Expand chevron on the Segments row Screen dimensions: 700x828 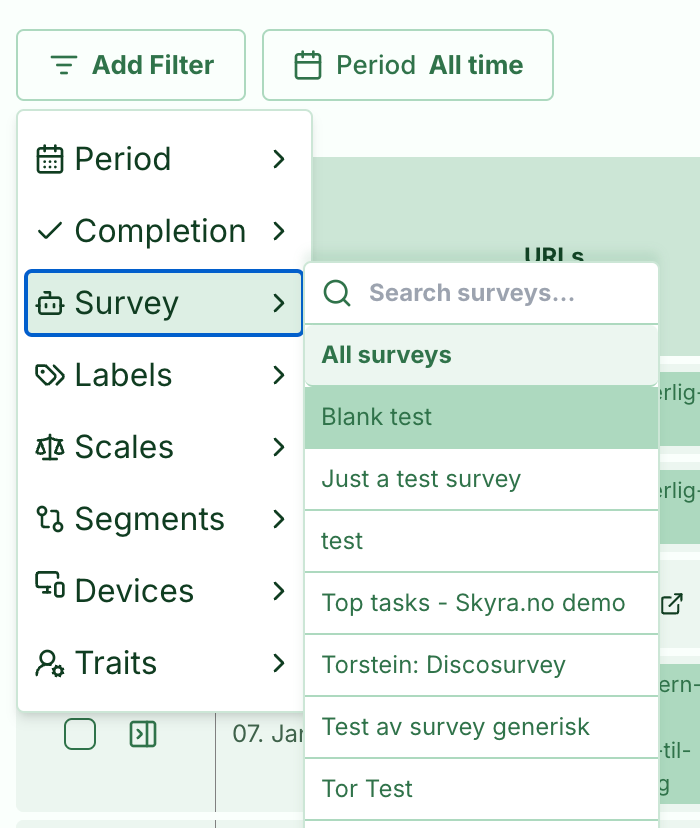(279, 519)
